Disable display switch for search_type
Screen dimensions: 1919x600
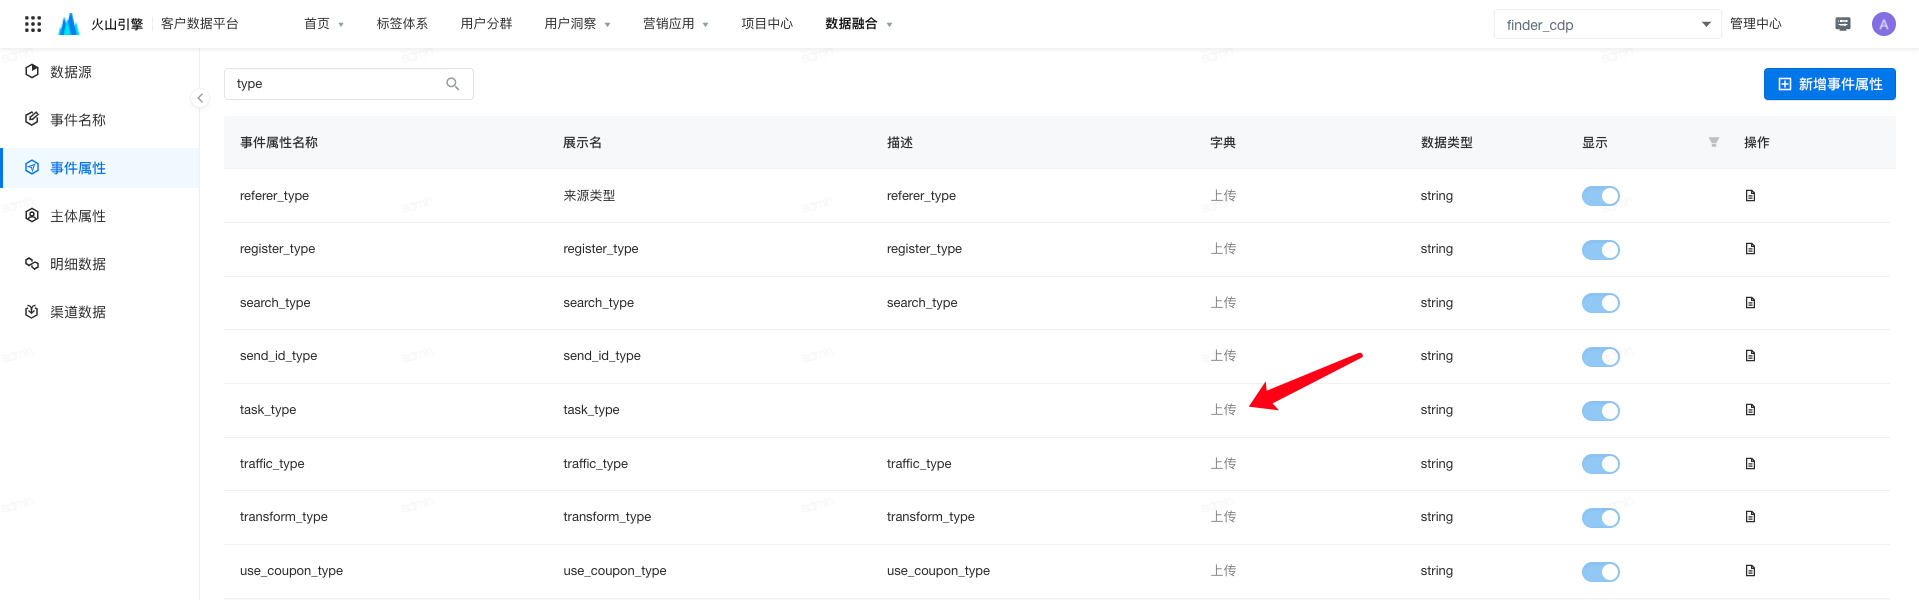1600,303
